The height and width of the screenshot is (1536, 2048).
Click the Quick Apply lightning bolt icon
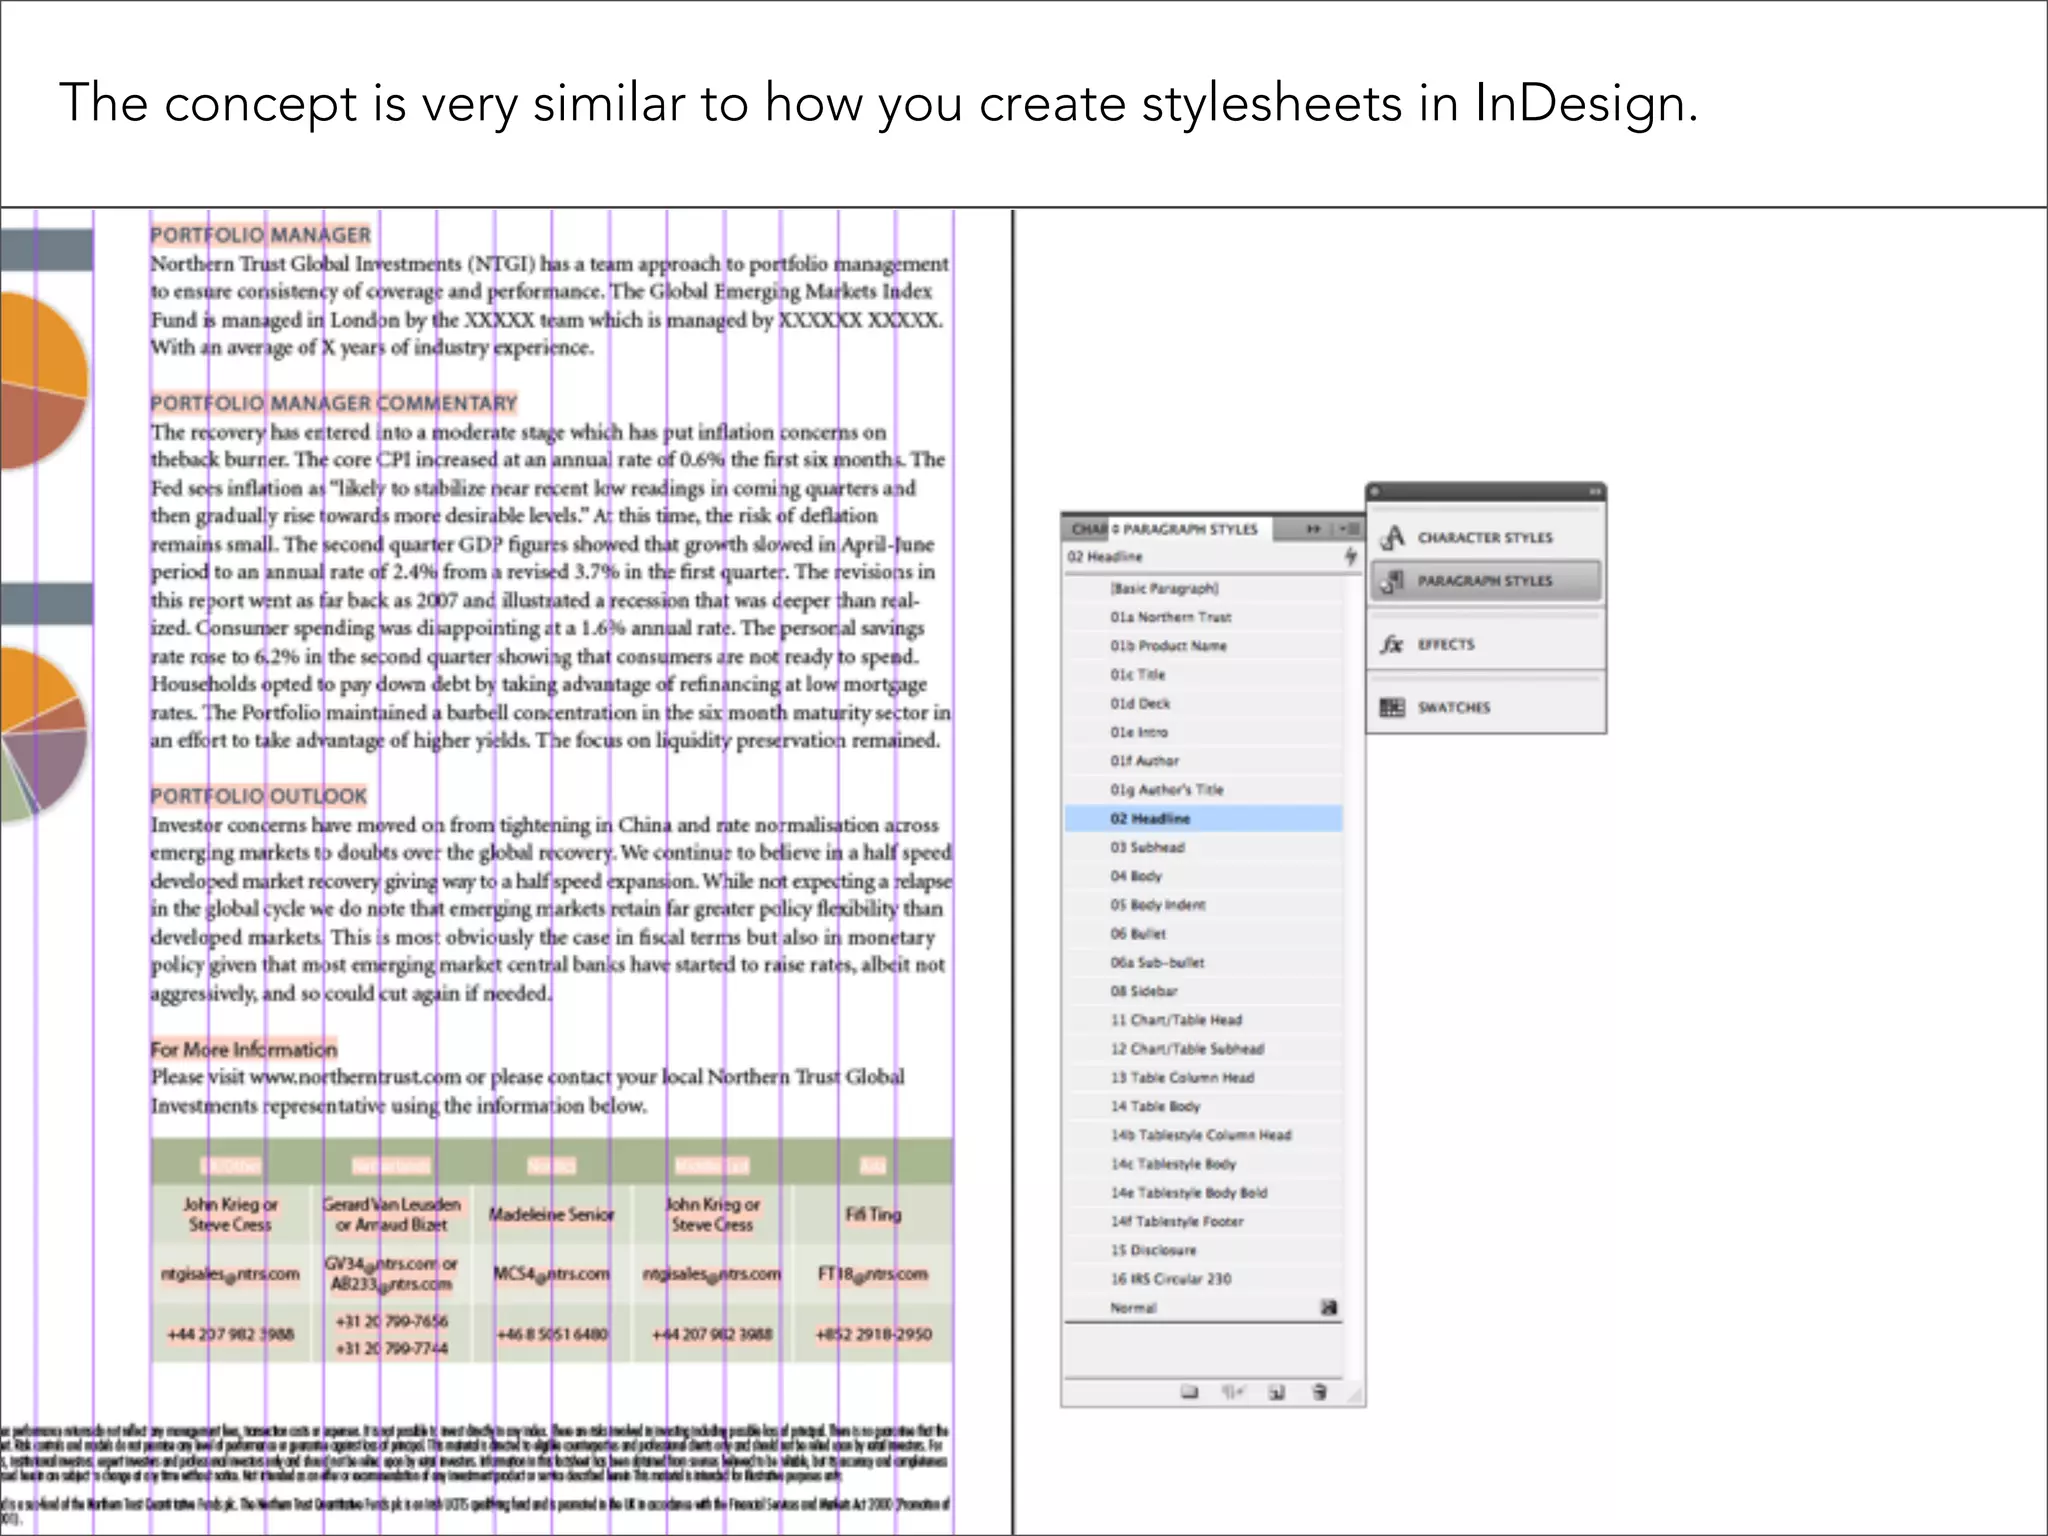[x=1350, y=556]
